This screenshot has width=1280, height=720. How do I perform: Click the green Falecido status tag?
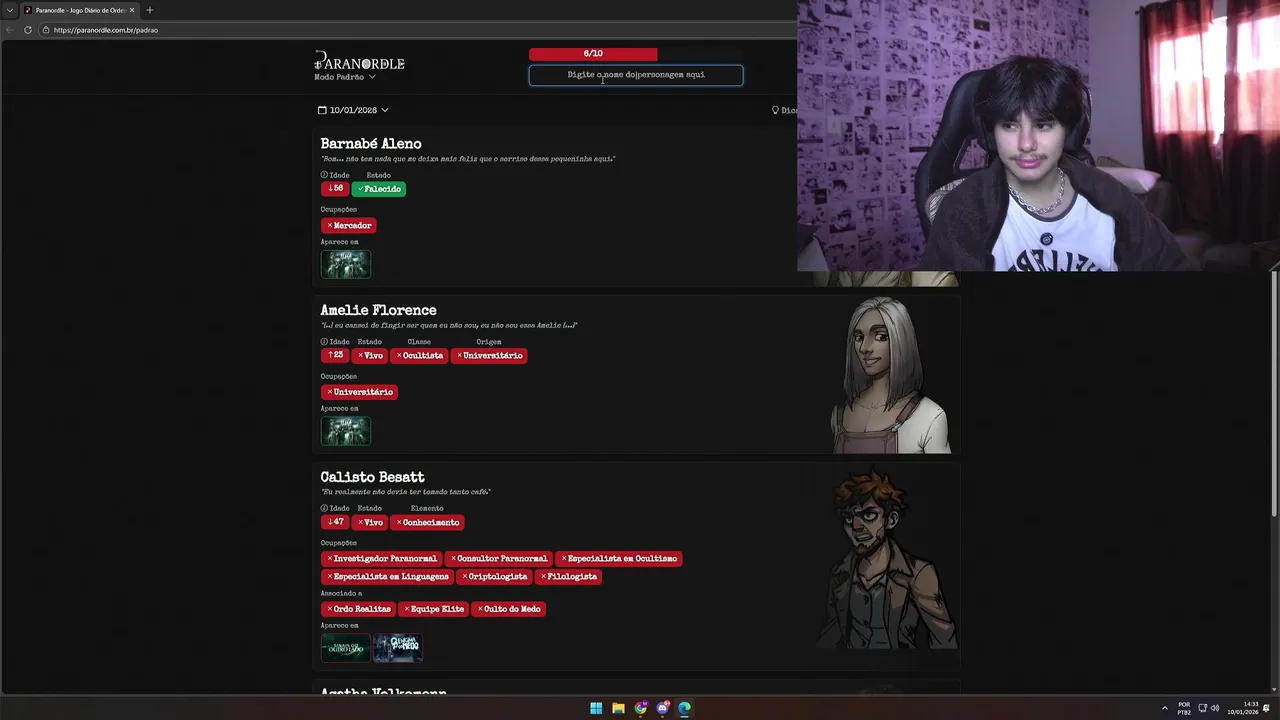(x=379, y=189)
